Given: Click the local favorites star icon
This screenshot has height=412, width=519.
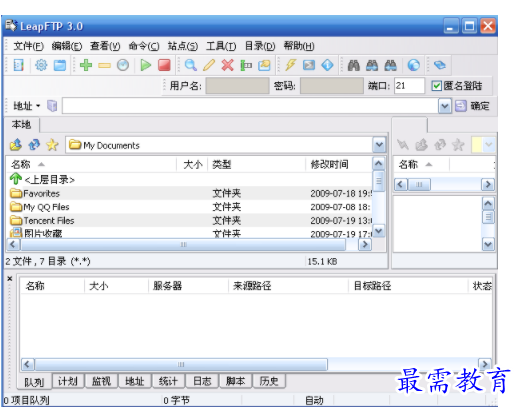Looking at the screenshot, I should [52, 145].
